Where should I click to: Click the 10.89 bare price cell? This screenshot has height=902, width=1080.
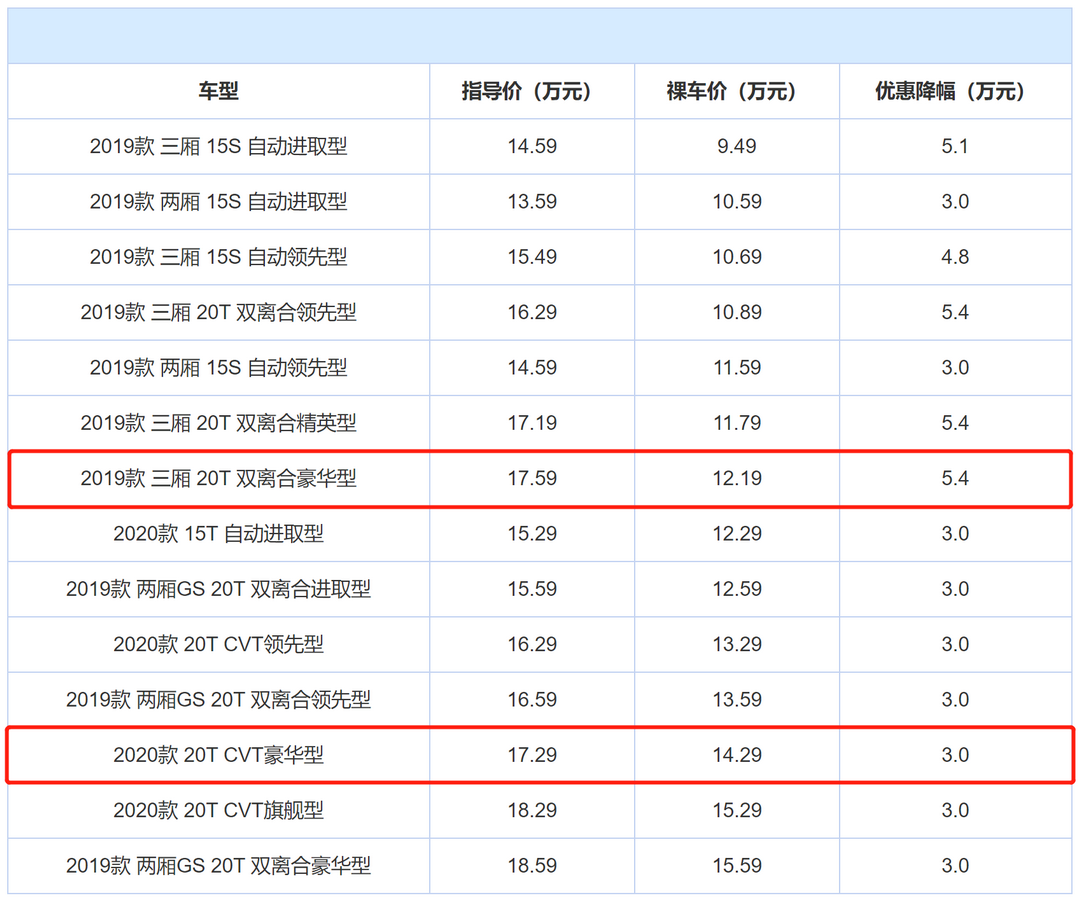736,313
